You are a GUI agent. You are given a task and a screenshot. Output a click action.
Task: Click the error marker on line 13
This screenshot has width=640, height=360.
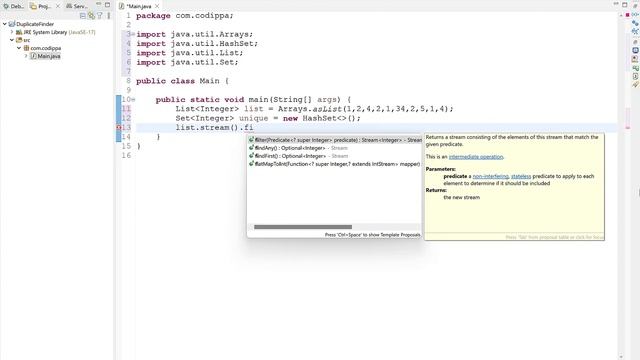point(119,127)
